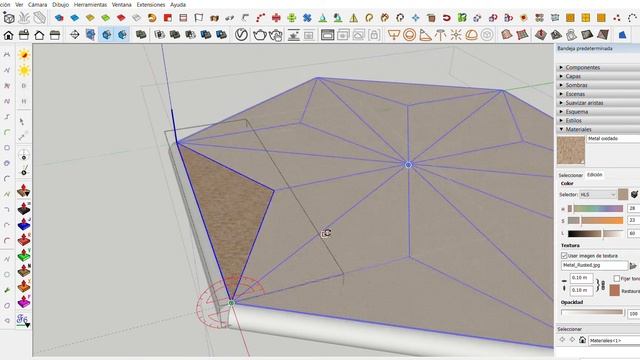Click the V-Ray show frame buffer icon
The height and width of the screenshot is (360, 640).
(327, 35)
